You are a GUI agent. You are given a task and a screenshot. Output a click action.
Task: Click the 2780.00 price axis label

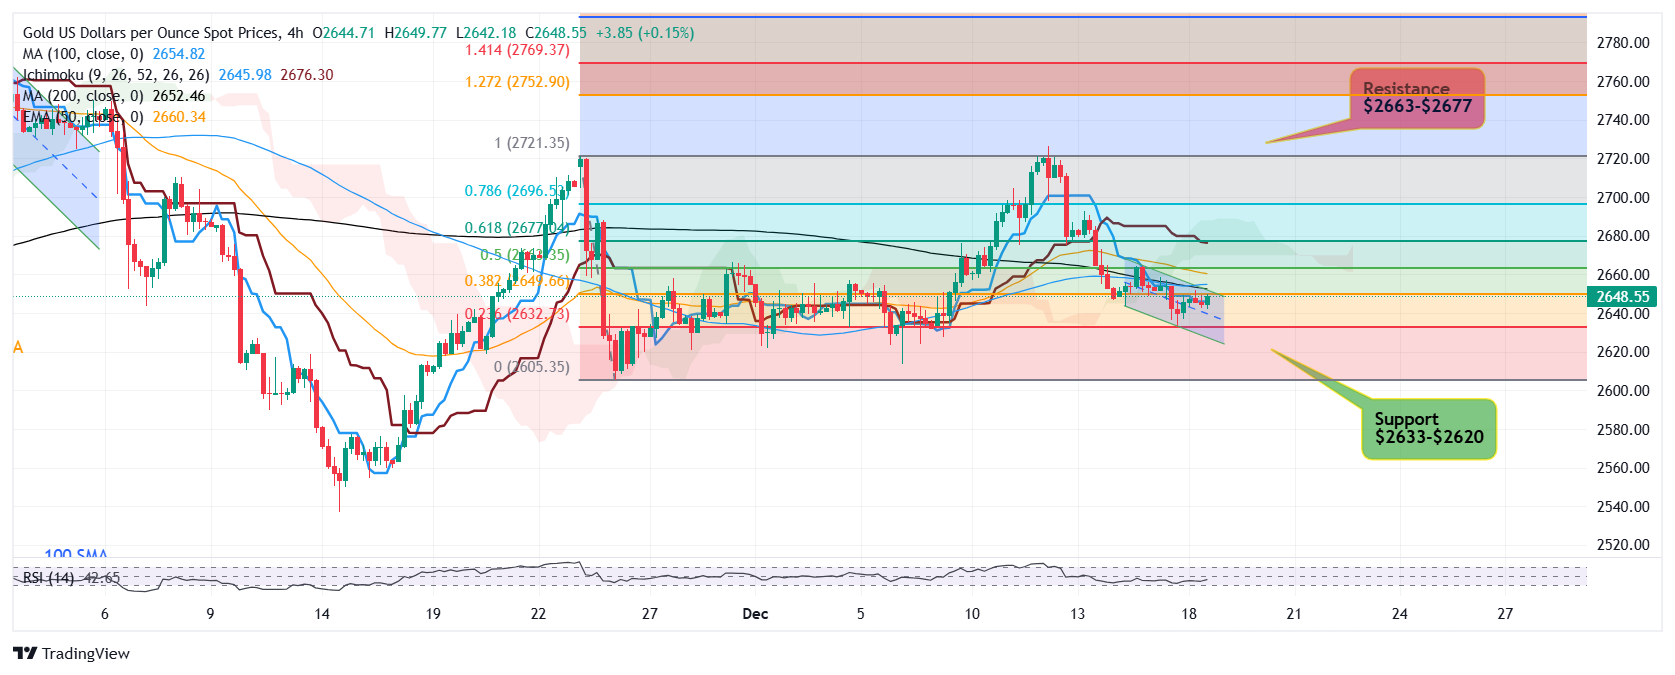point(1622,43)
